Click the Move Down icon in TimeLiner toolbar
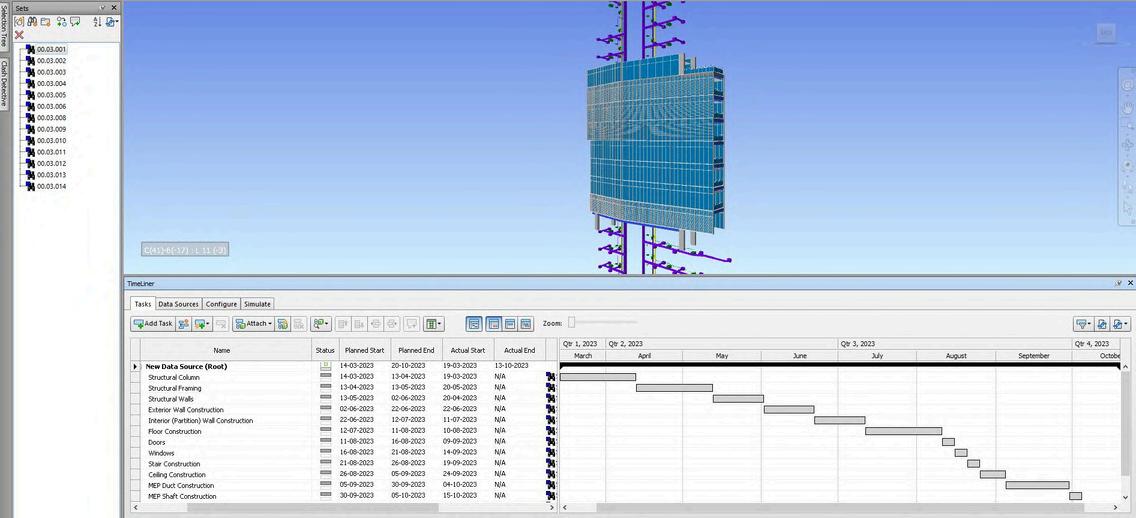This screenshot has height=518, width=1136. [x=359, y=324]
